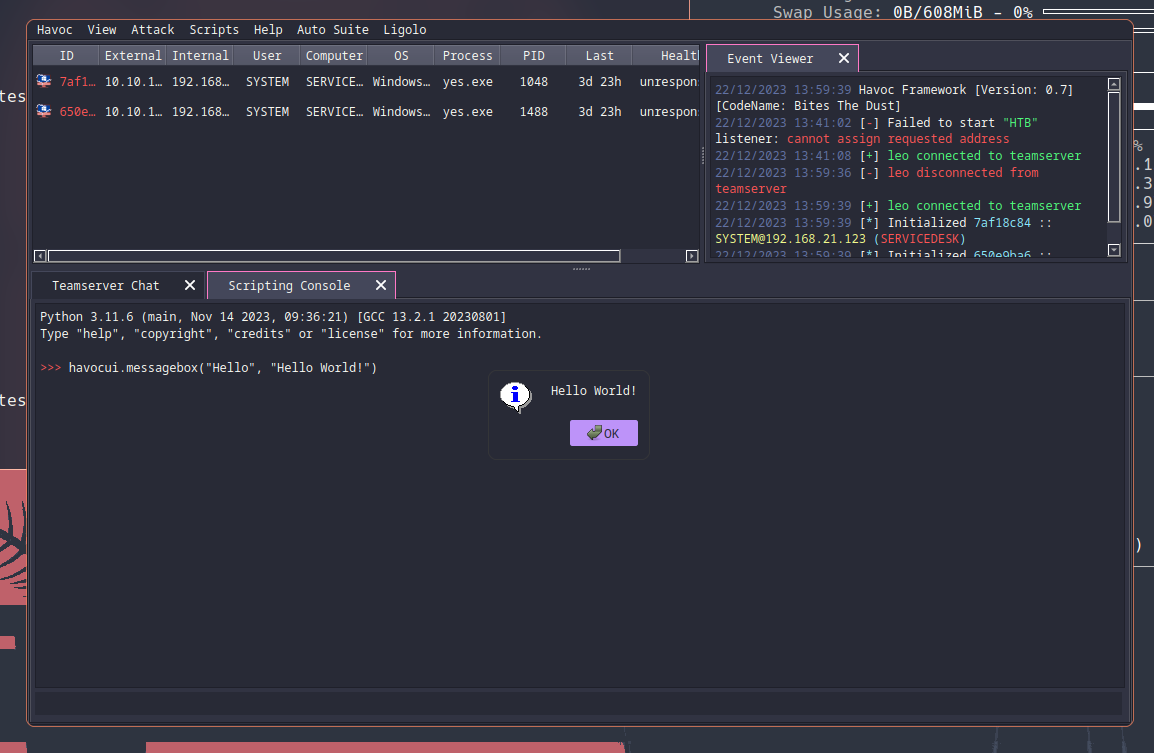Open the Scripts menu

(x=214, y=30)
